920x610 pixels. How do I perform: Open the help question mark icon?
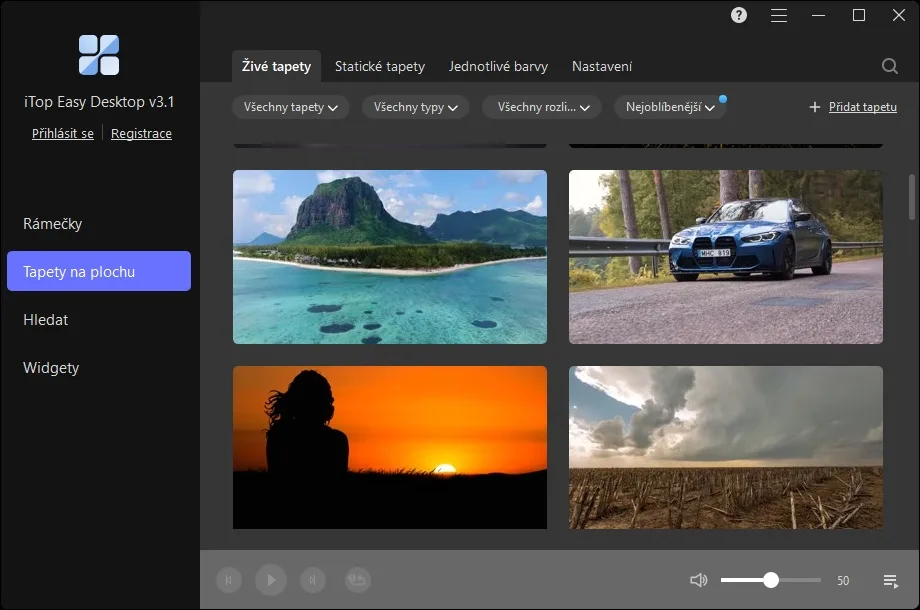[x=739, y=15]
